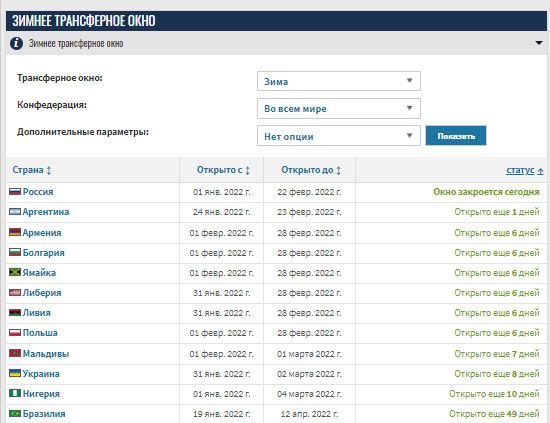Click the date 22 февр. 2022 г.
This screenshot has height=423, width=550.
pyautogui.click(x=309, y=192)
